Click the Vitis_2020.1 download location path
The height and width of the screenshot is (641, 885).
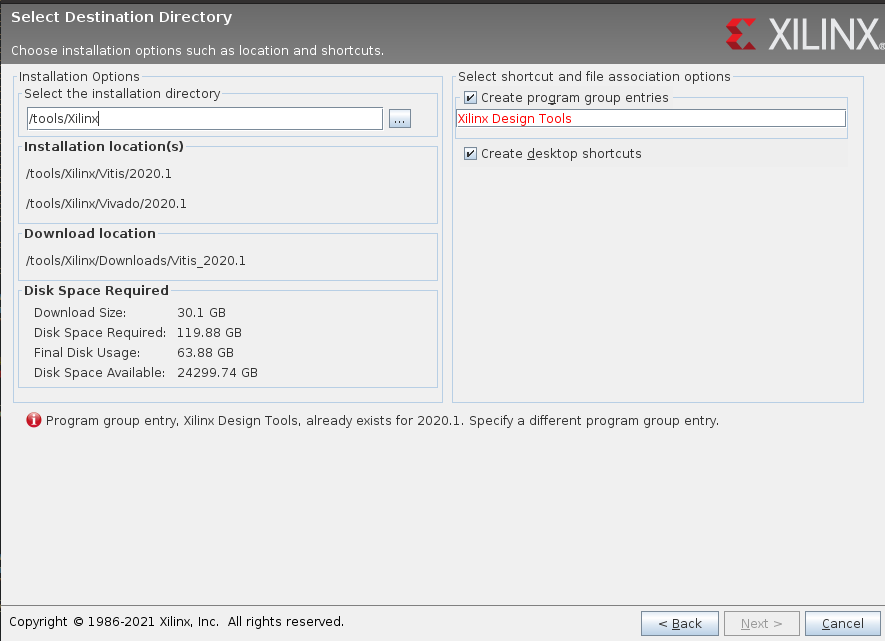tap(135, 261)
